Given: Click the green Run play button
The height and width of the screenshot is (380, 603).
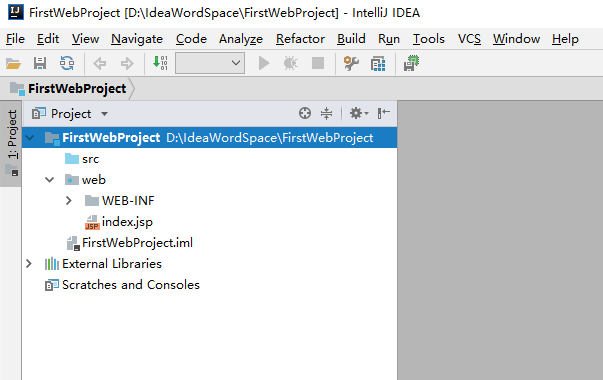Looking at the screenshot, I should click(x=264, y=63).
